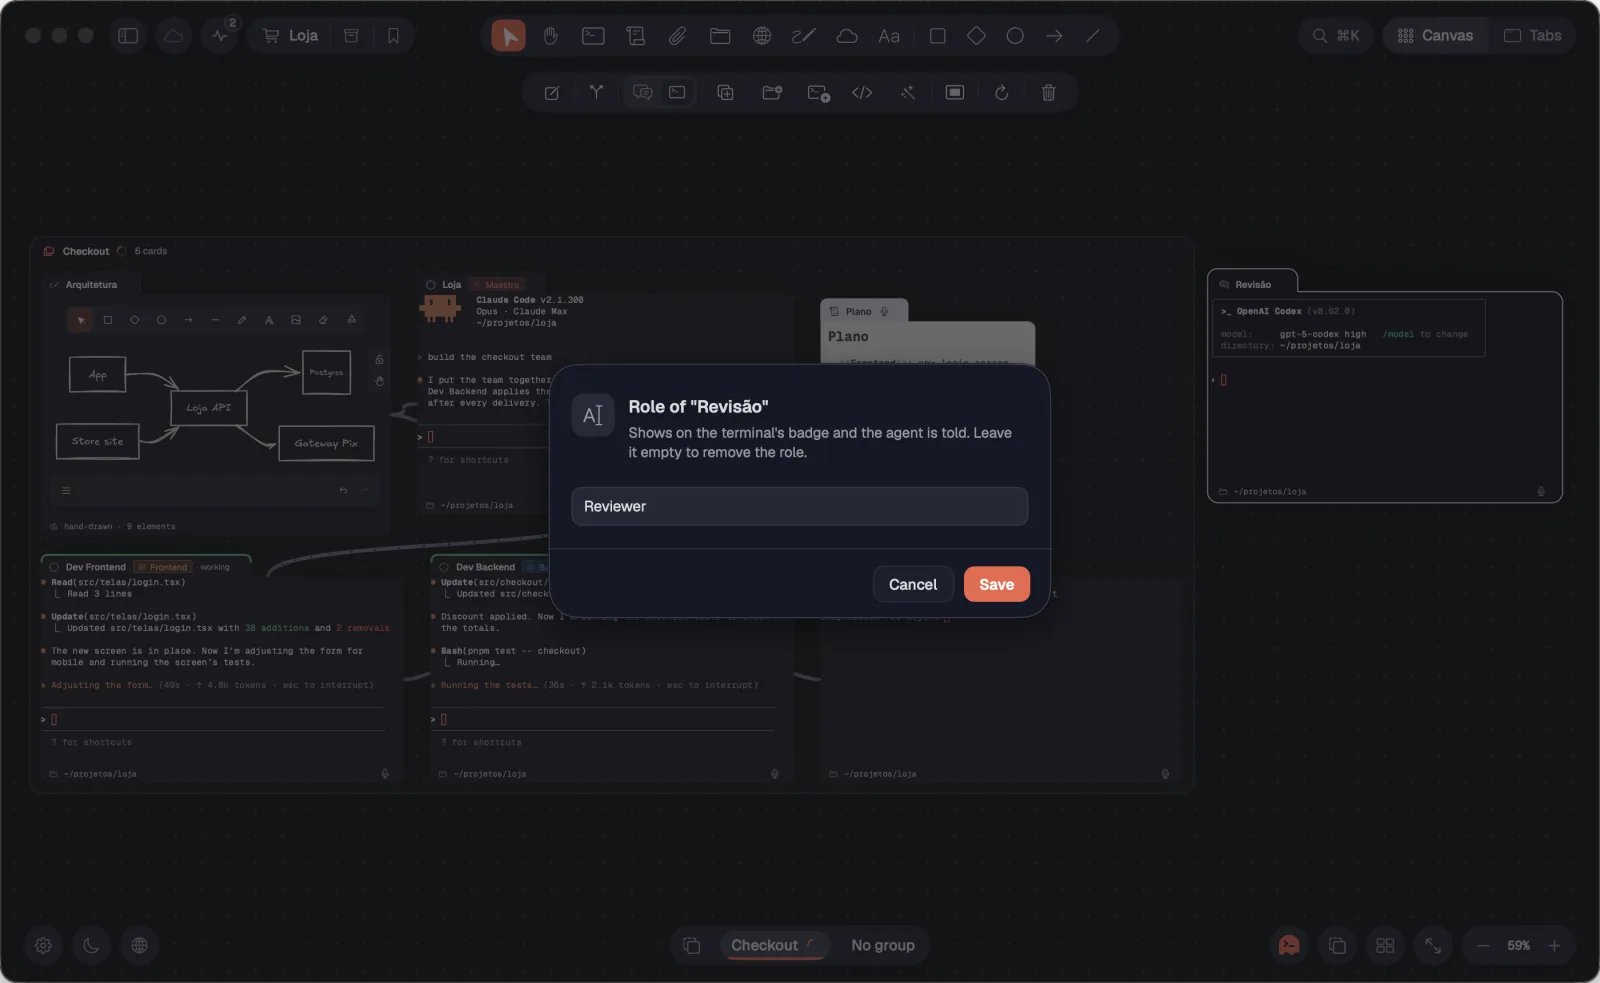Cancel the role dialog
The image size is (1600, 983).
(912, 584)
